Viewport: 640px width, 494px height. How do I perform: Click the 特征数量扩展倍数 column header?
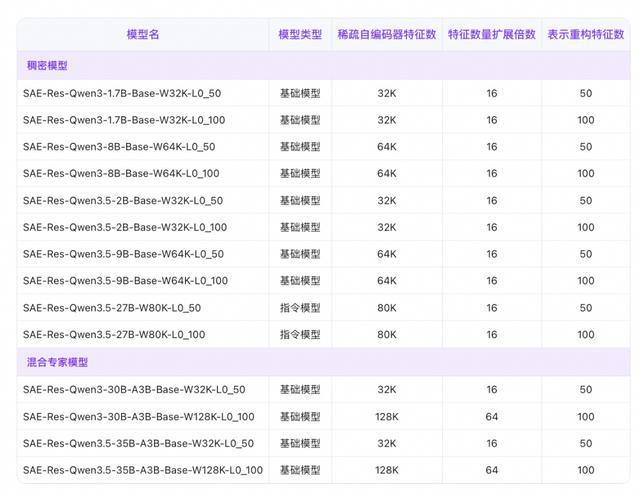click(x=491, y=34)
